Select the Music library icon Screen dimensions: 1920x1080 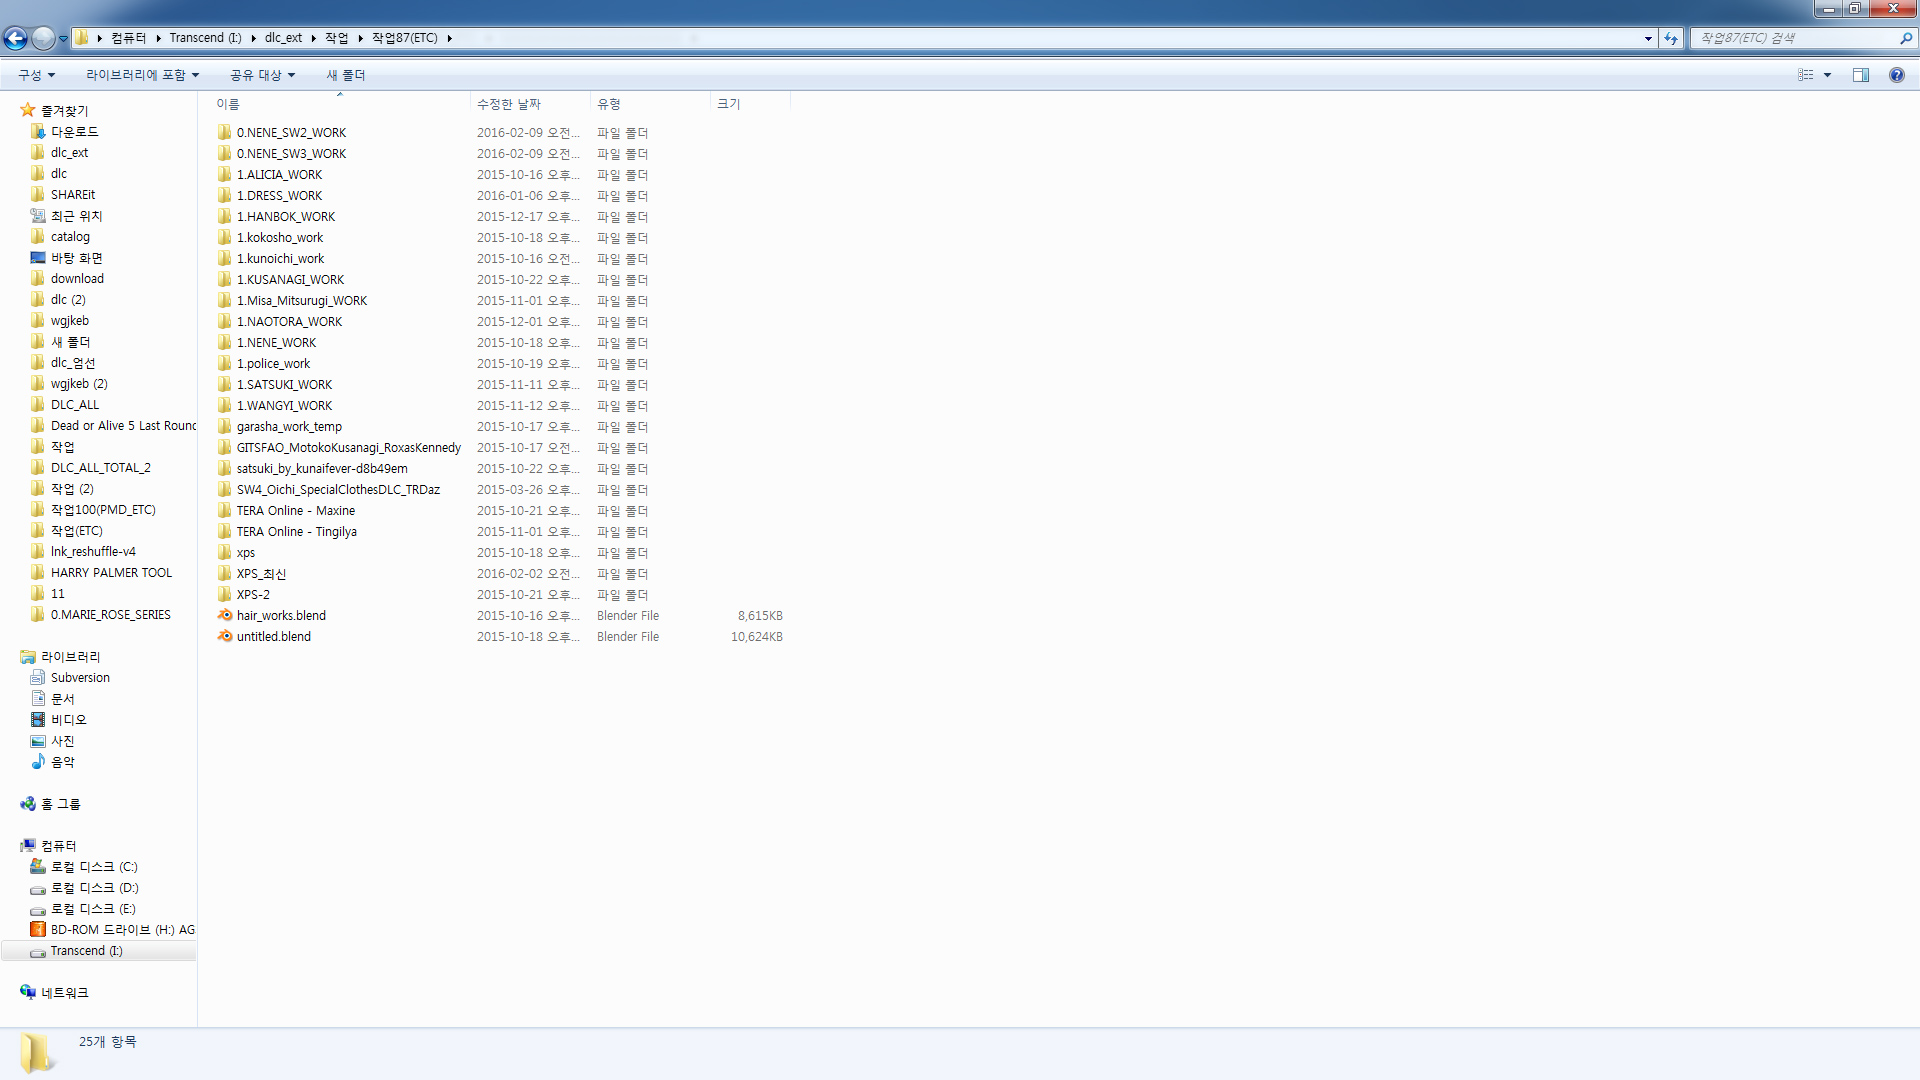click(x=38, y=761)
